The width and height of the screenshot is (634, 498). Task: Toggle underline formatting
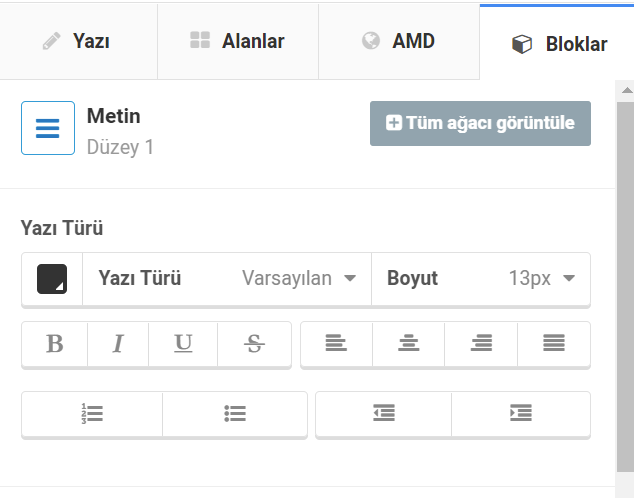pos(183,344)
